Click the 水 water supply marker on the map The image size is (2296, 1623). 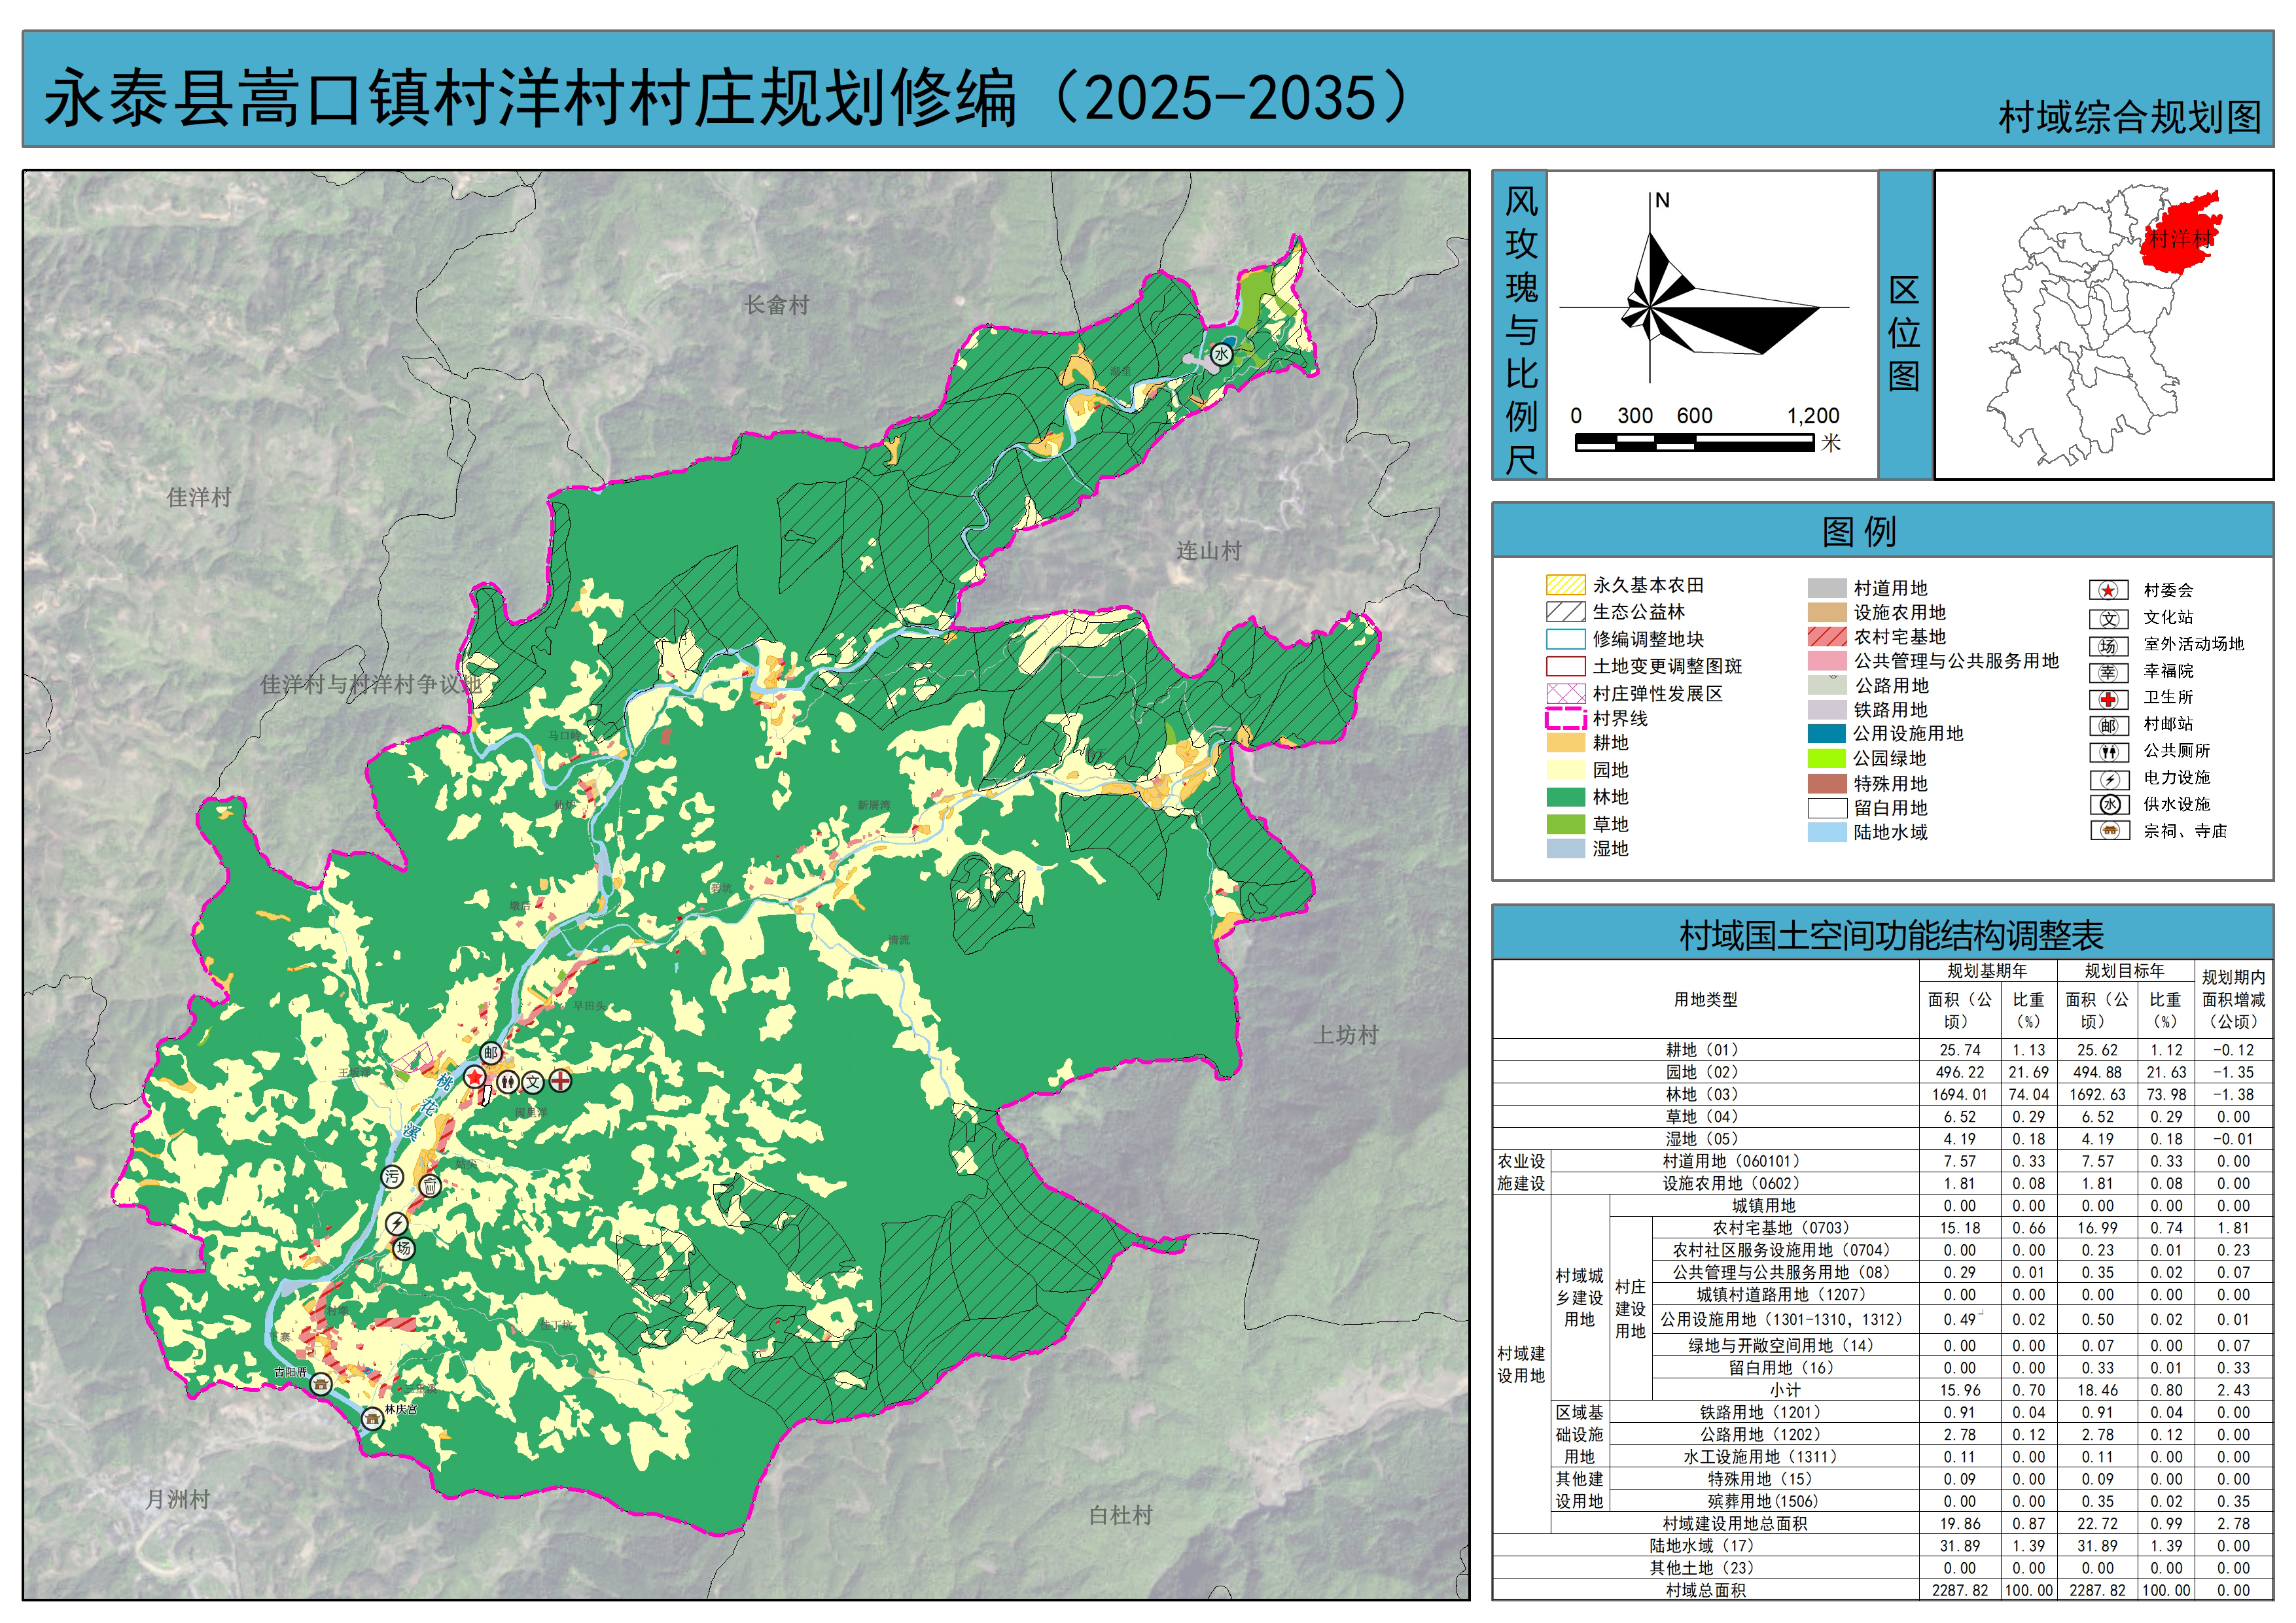[x=1221, y=354]
